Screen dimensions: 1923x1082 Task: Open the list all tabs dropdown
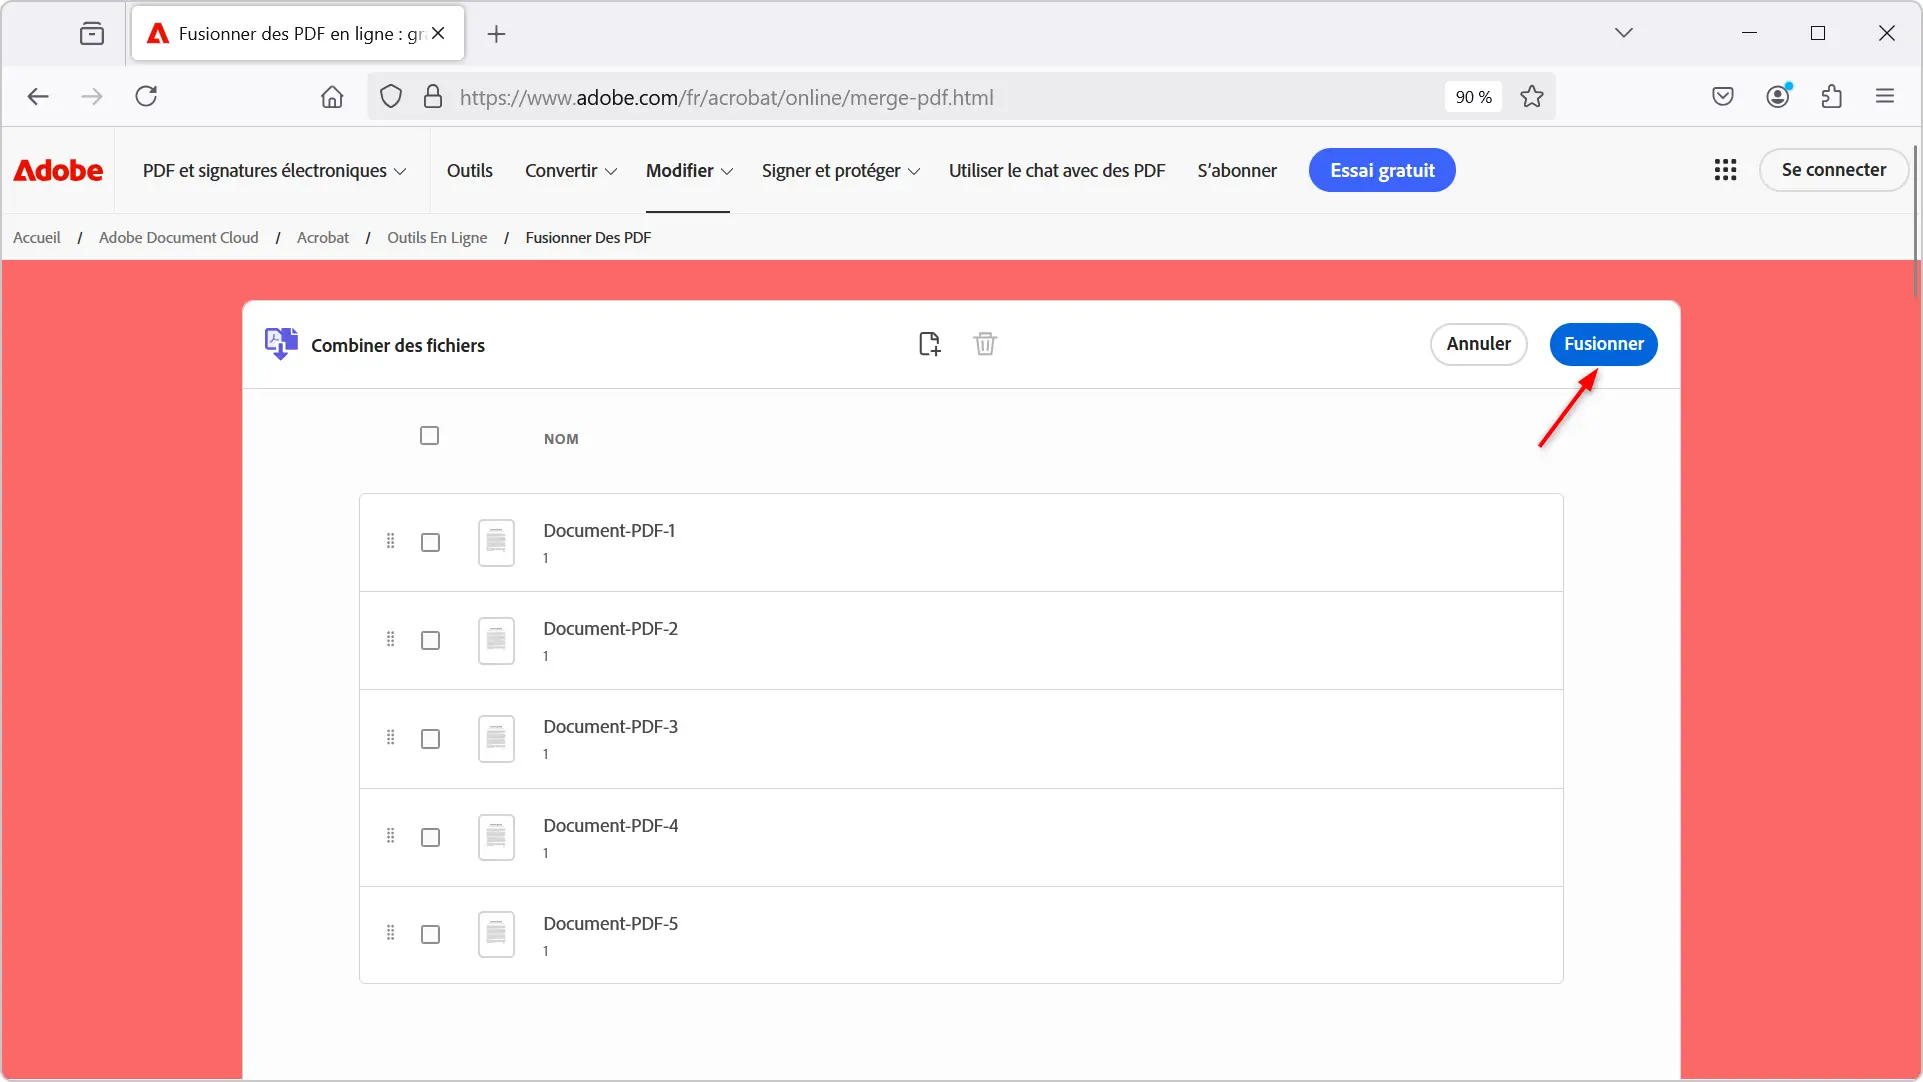(x=1624, y=33)
